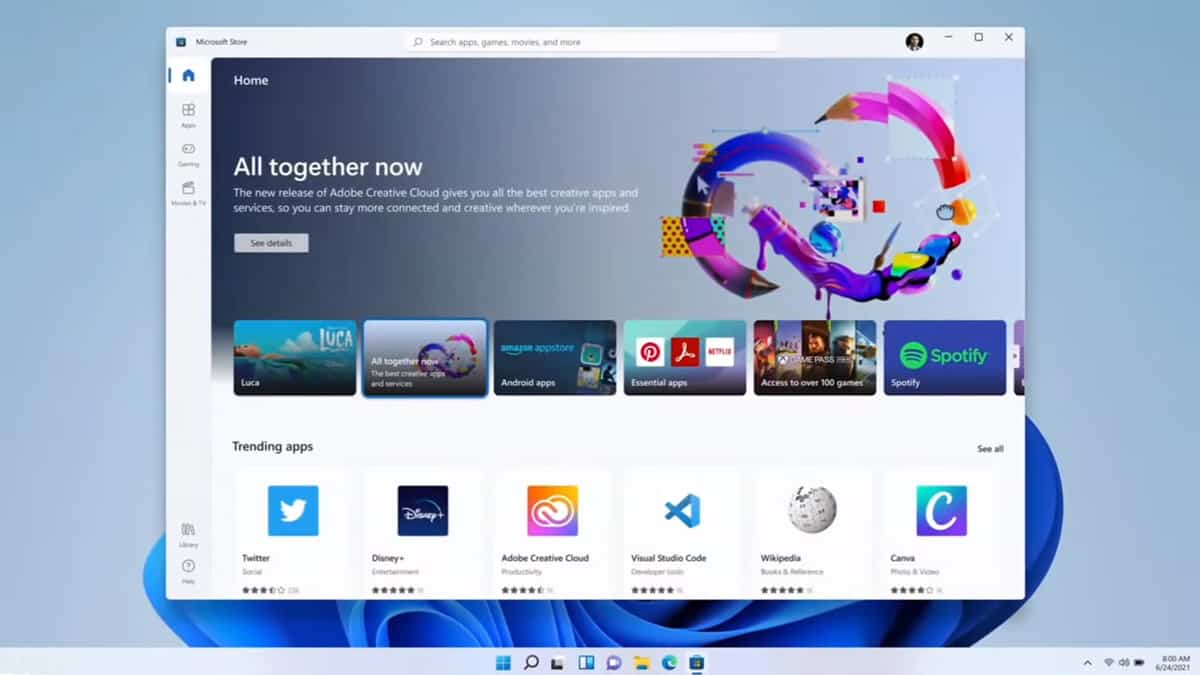The image size is (1200, 675).
Task: Open the Spotify featured card
Action: (x=945, y=358)
